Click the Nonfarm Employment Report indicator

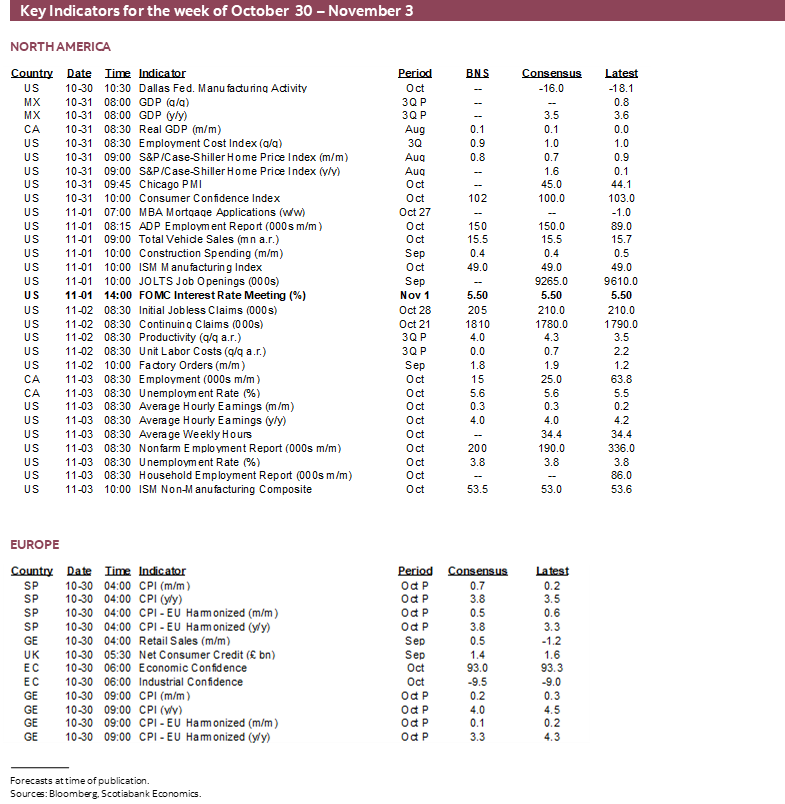(x=240, y=448)
